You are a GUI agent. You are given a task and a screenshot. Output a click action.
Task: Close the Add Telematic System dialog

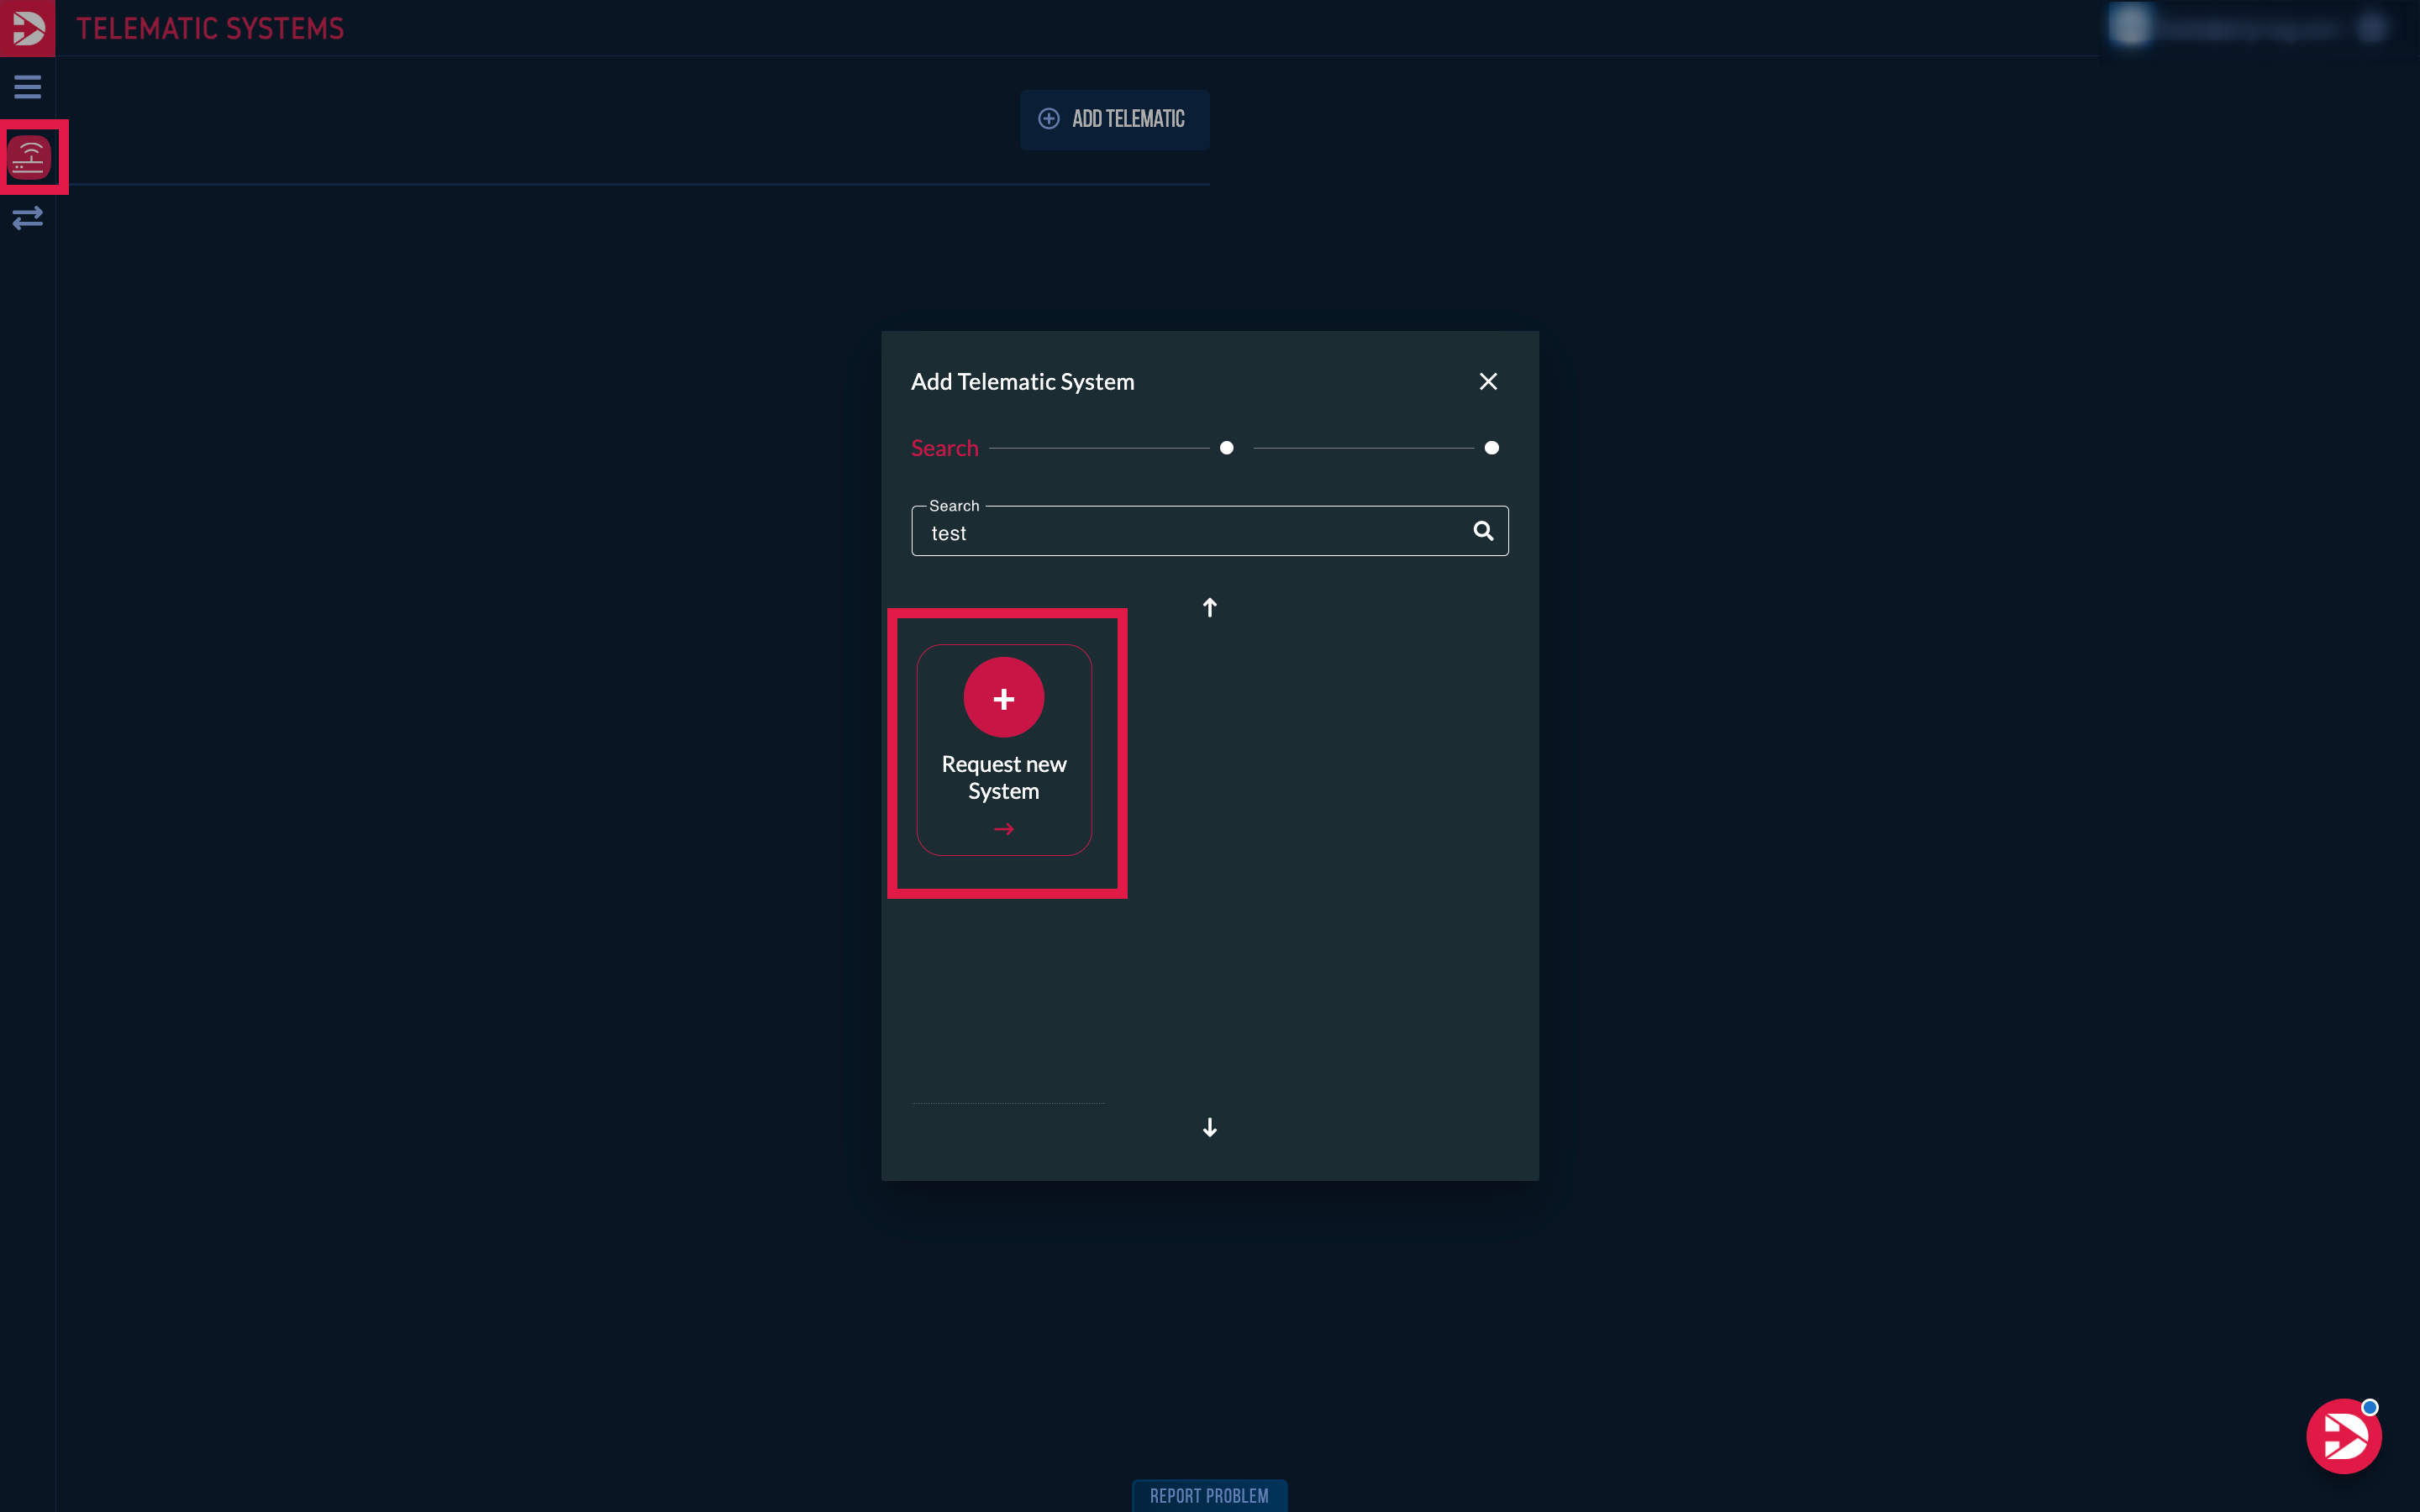[x=1488, y=381]
